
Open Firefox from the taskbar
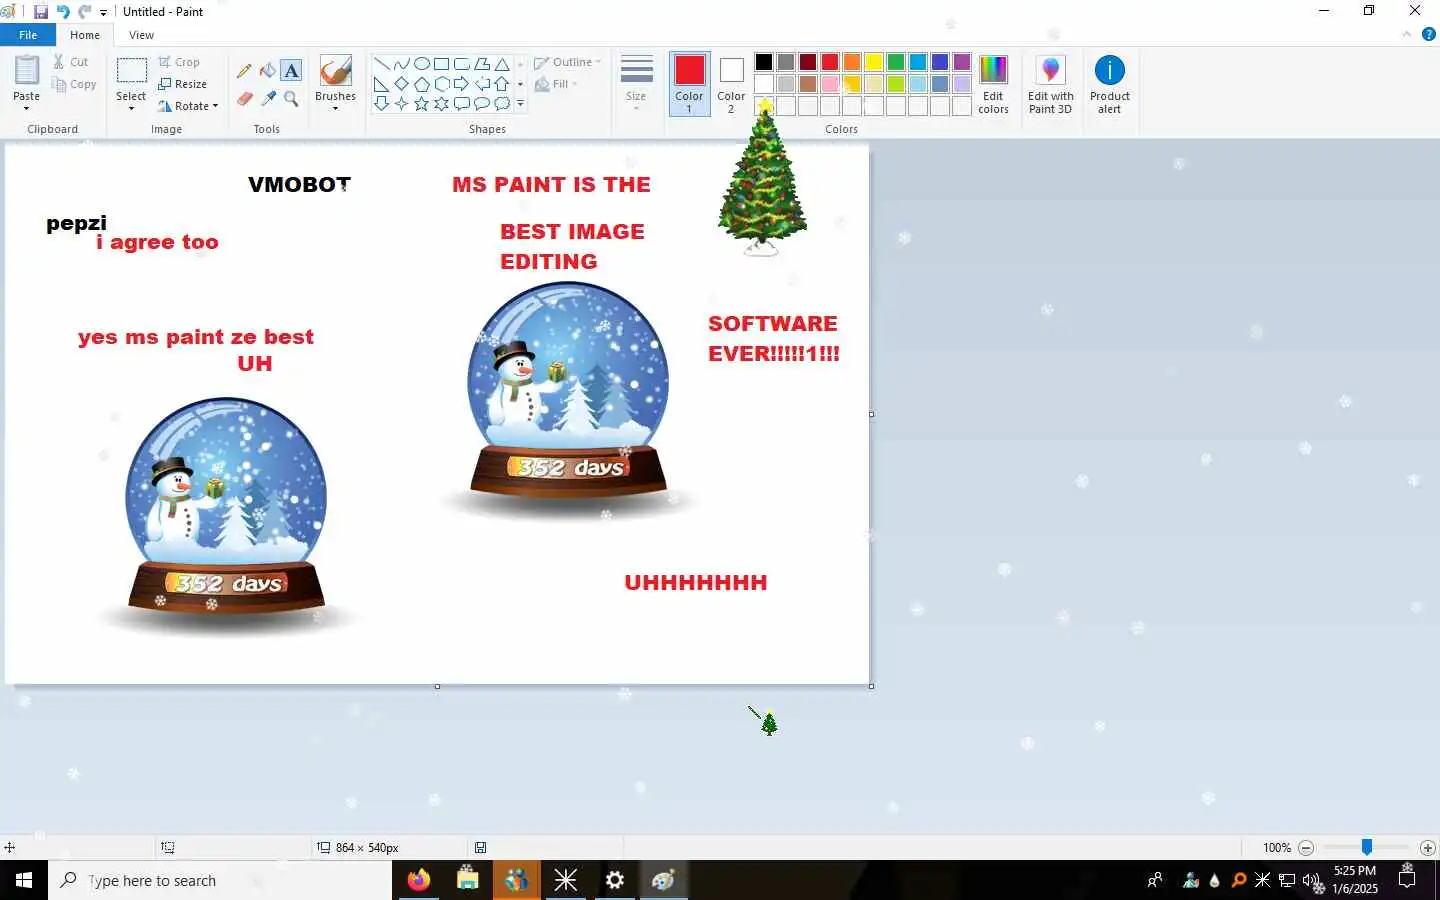(418, 880)
